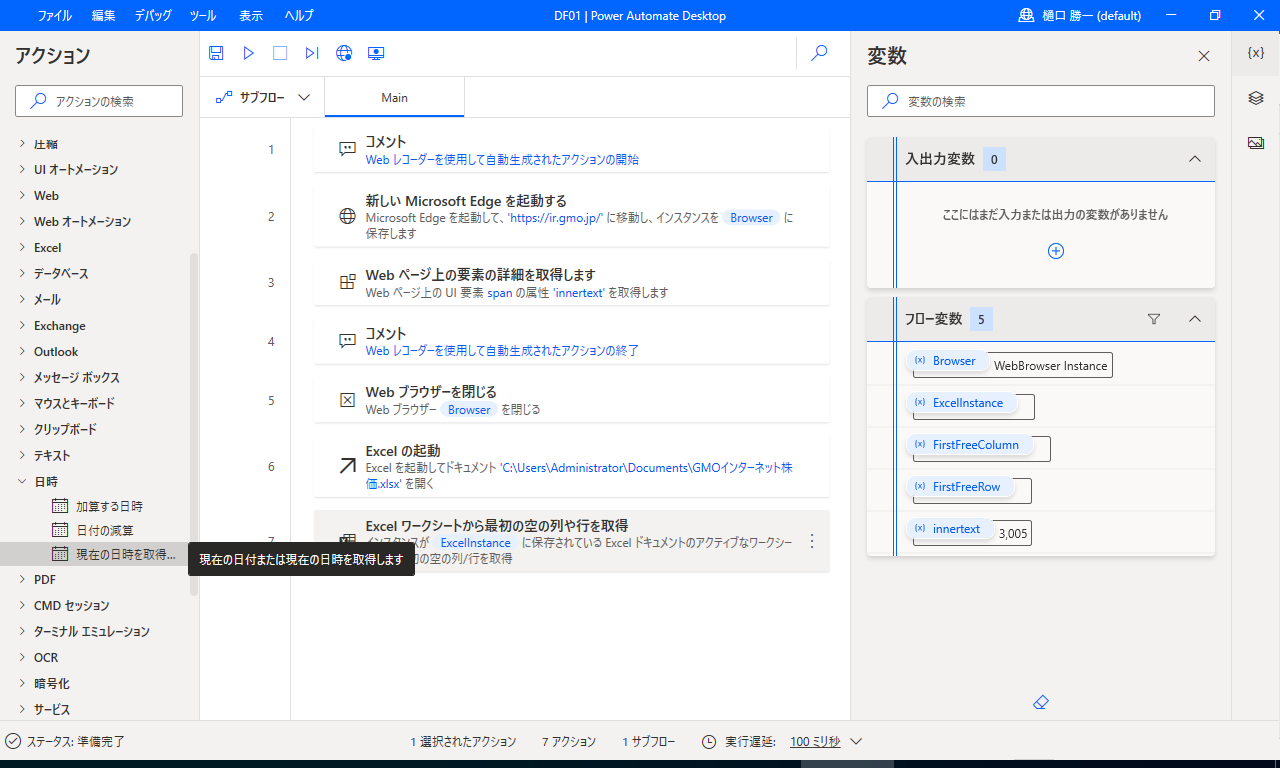Expand the UI オートメーション group
This screenshot has width=1280, height=768.
pos(23,169)
